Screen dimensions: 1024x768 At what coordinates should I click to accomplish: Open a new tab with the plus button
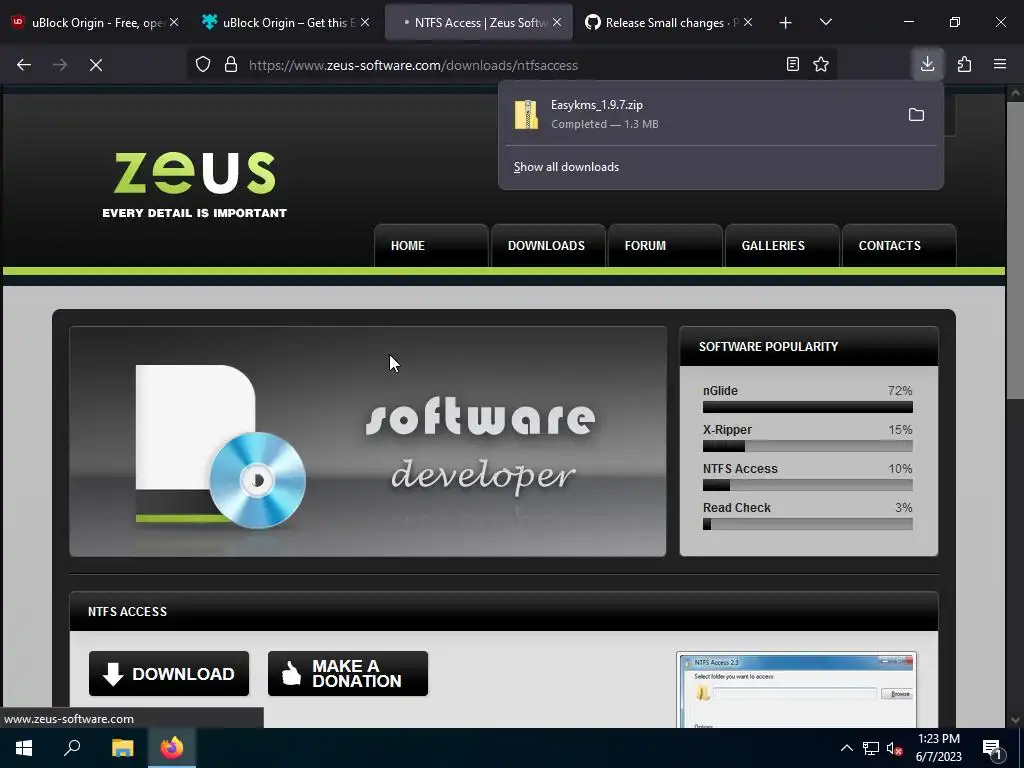(786, 23)
